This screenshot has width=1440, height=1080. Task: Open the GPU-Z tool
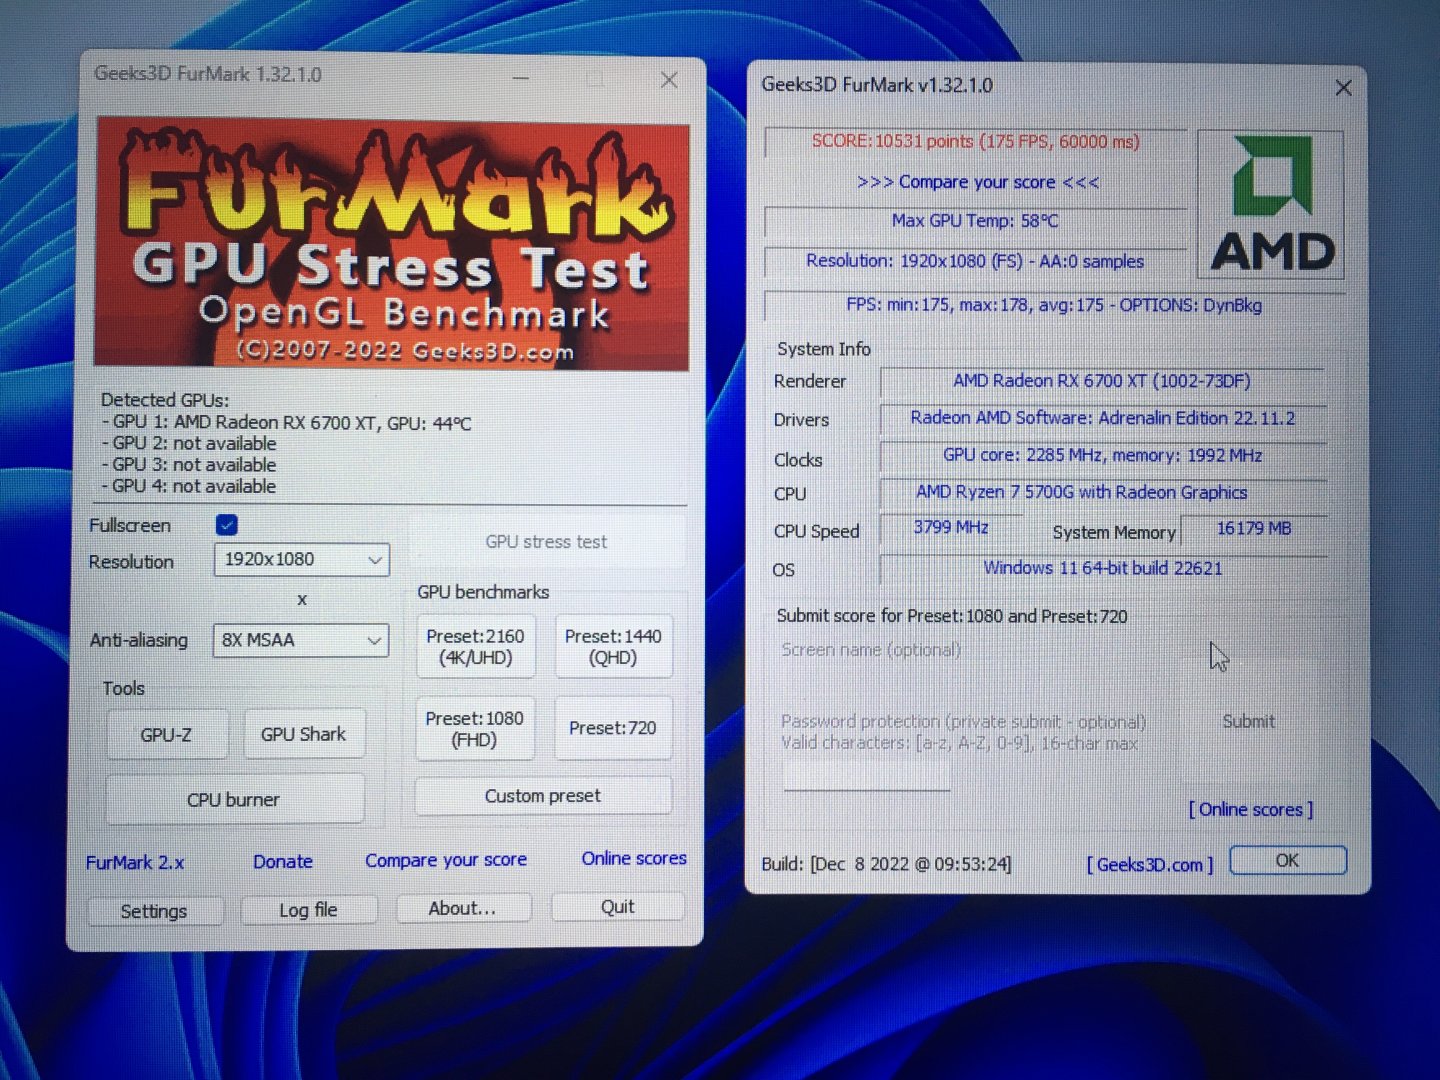tap(166, 735)
